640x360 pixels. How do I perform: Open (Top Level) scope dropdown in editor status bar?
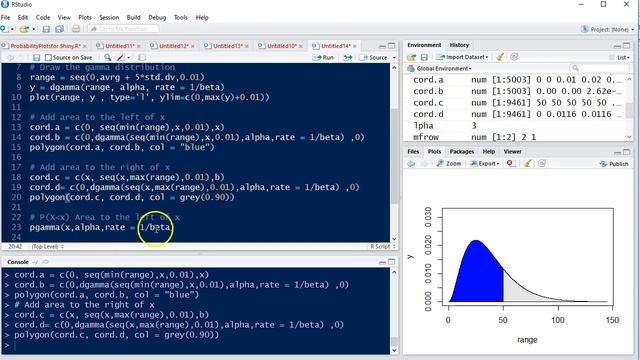[x=48, y=247]
